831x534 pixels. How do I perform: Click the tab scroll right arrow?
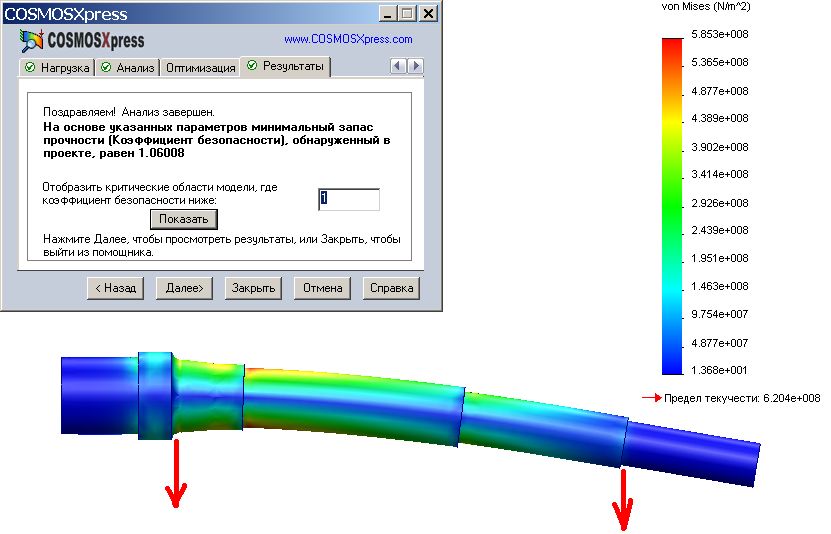[x=416, y=66]
